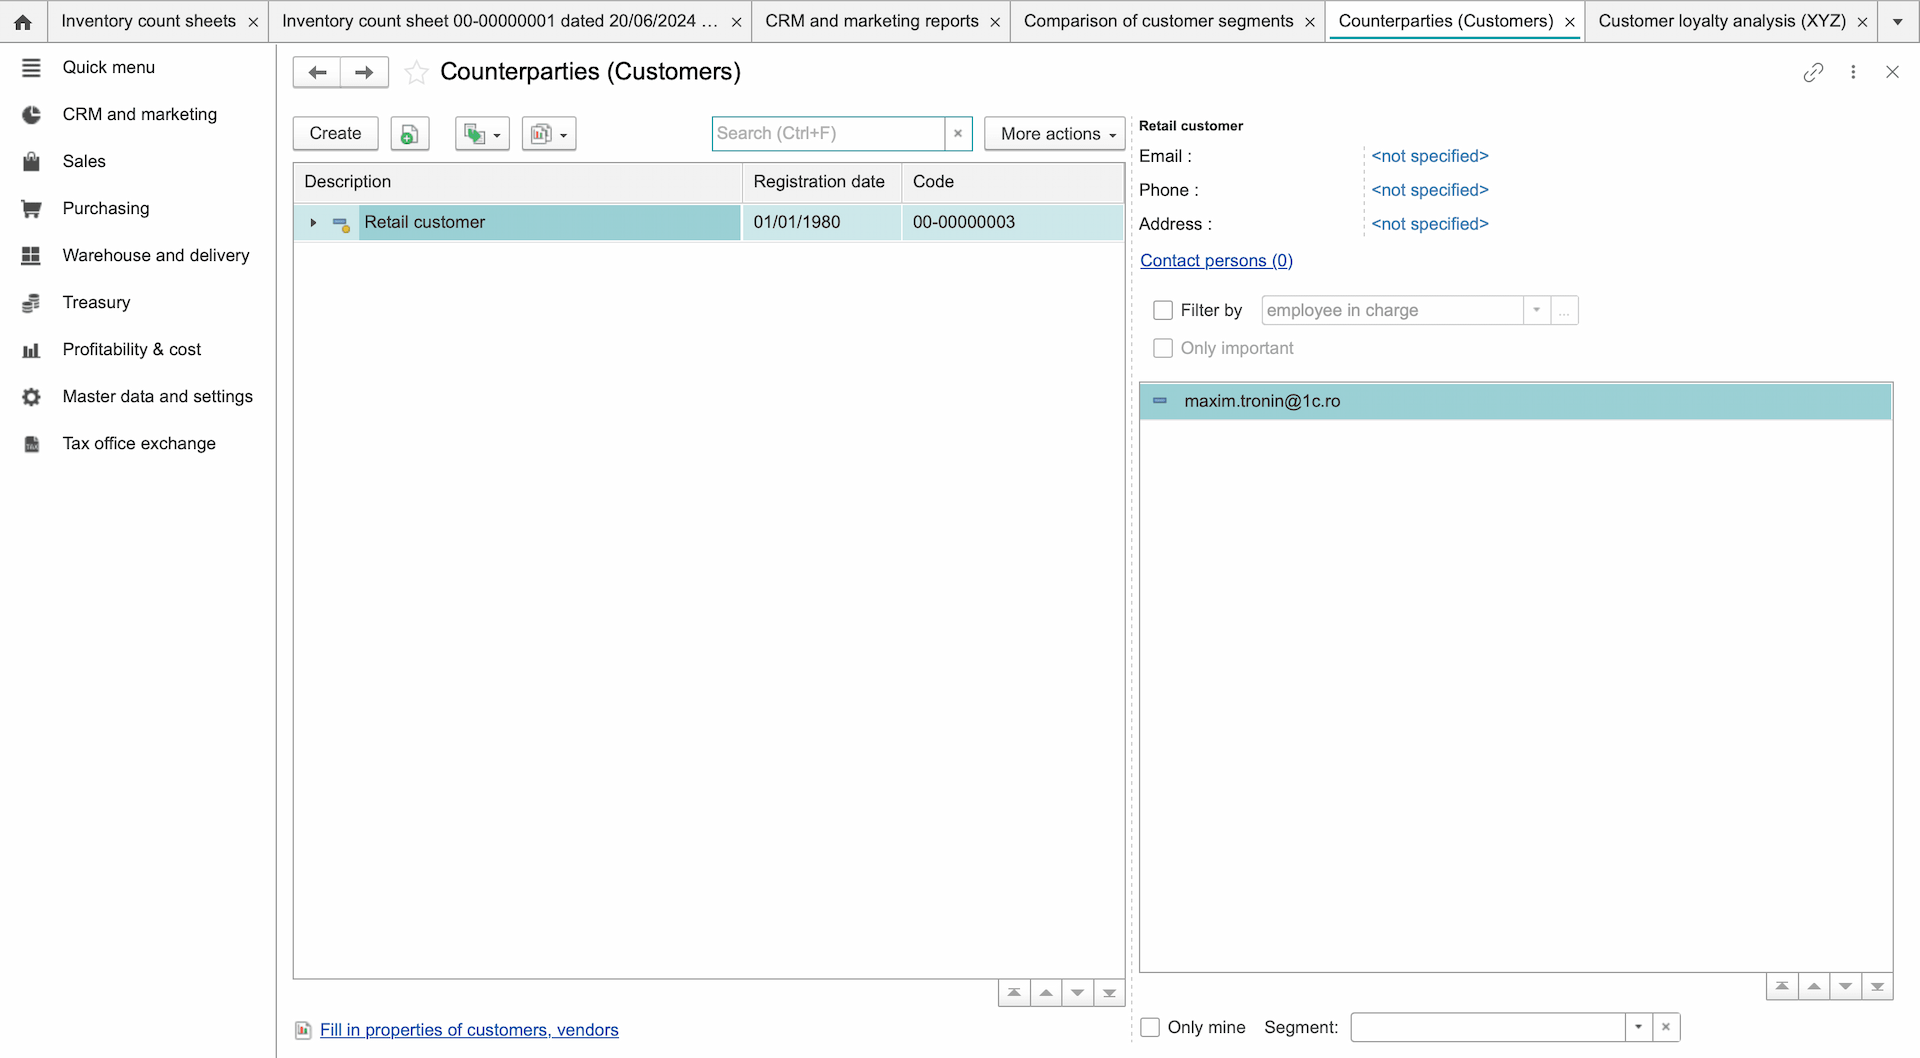Go forward with the right arrow button
This screenshot has width=1920, height=1058.
click(x=364, y=72)
